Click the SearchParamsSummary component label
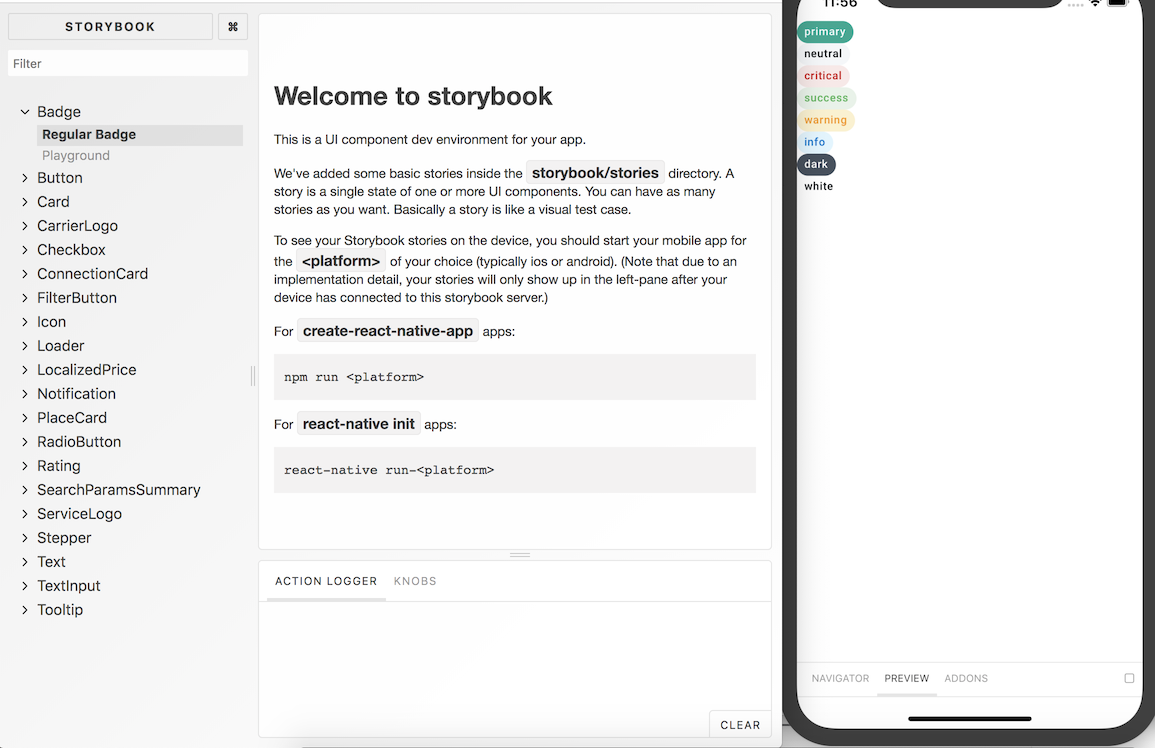This screenshot has height=748, width=1155. tap(119, 490)
